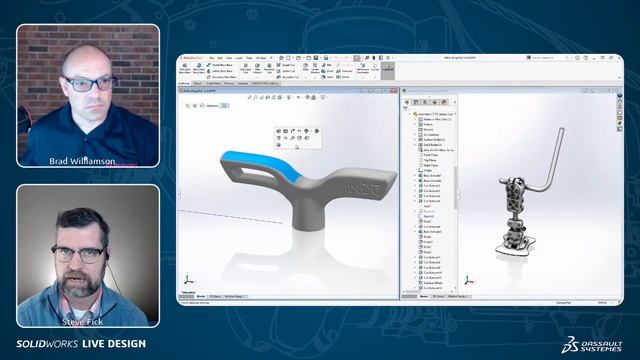Select the Intersect tool
This screenshot has width=640, height=360.
coord(344,71)
